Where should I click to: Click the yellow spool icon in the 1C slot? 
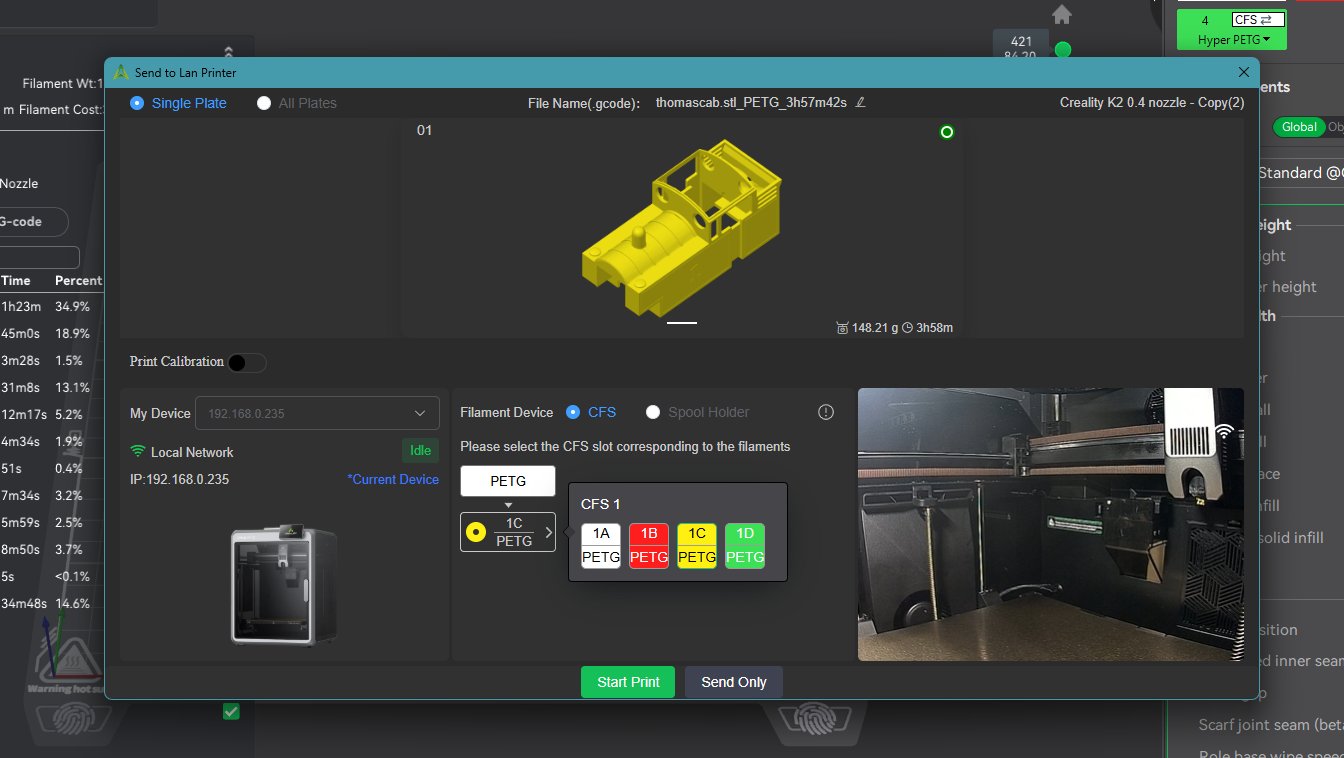[x=476, y=532]
